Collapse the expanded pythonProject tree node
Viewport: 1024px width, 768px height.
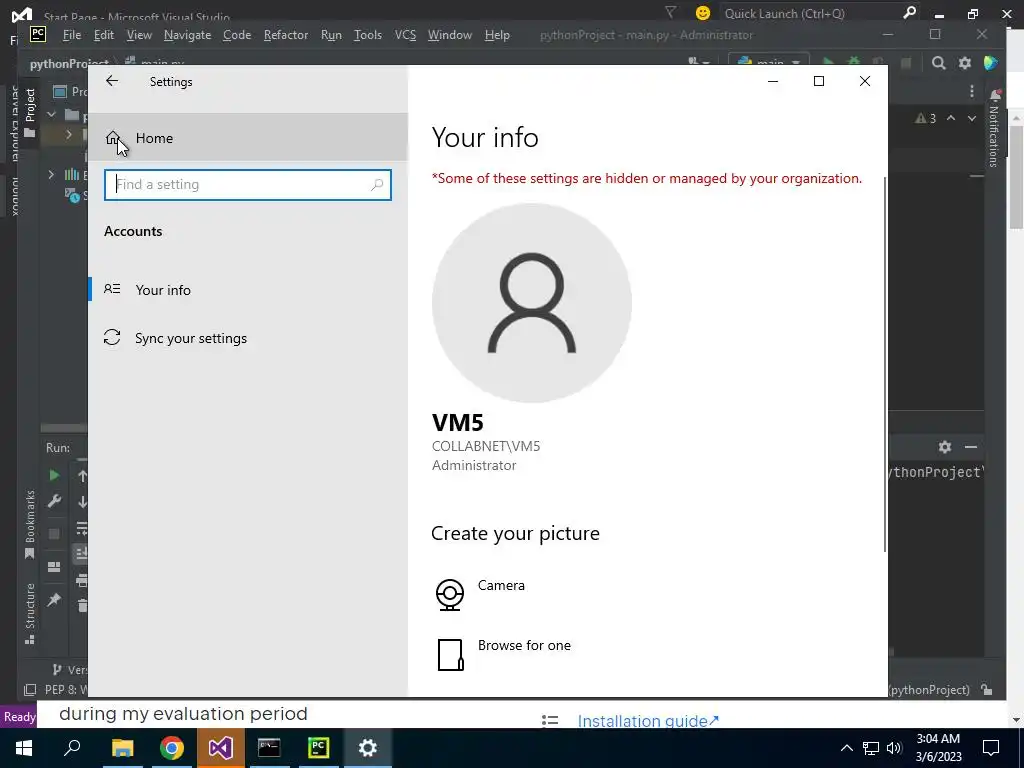click(51, 115)
